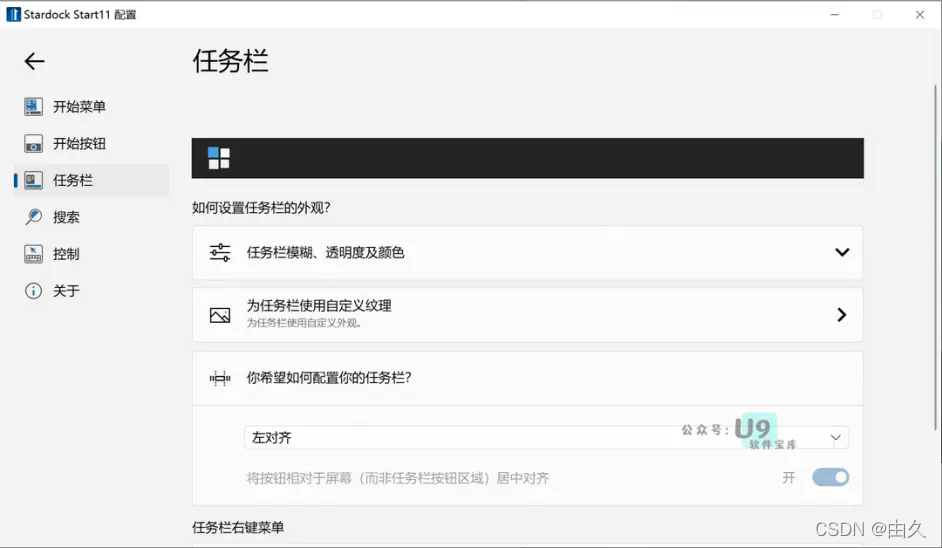The image size is (942, 548).
Task: Click the 控制 sidebar icon
Action: [x=33, y=254]
